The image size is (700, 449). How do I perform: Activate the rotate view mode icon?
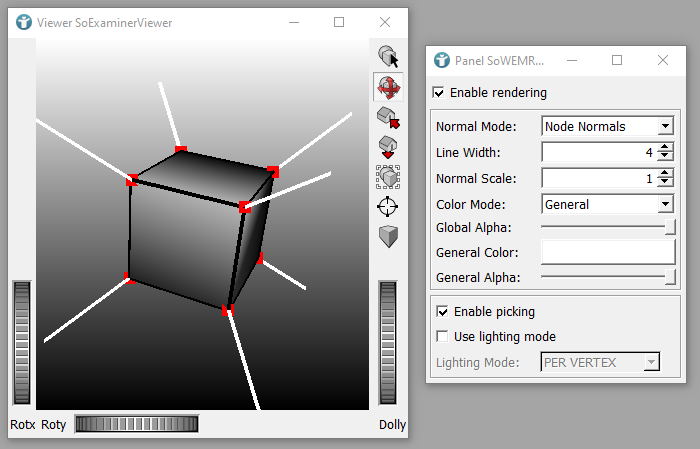(x=388, y=87)
